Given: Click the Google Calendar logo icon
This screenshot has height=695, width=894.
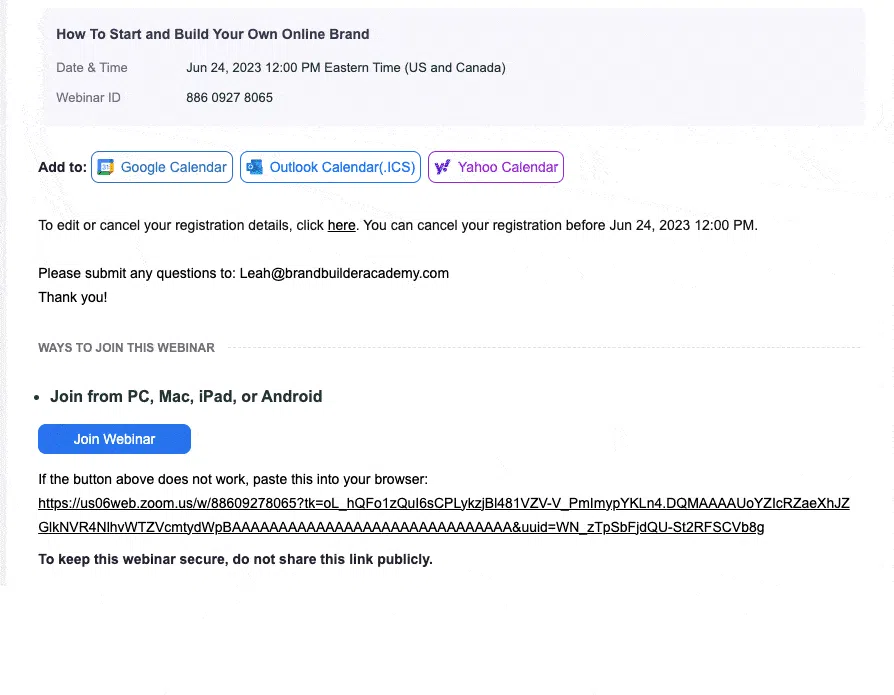Looking at the screenshot, I should tap(106, 167).
